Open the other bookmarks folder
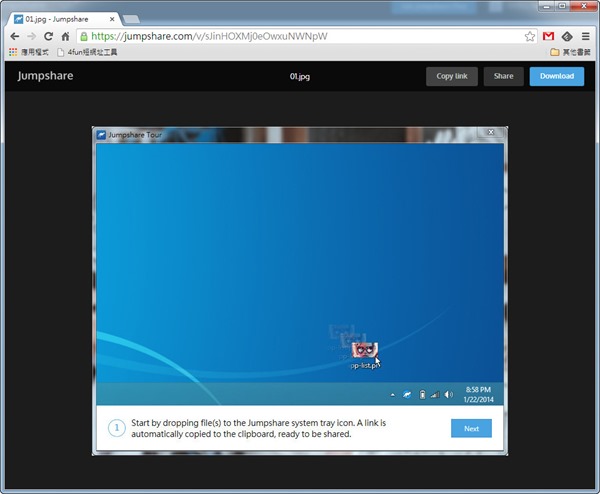The image size is (600, 494). 570,52
